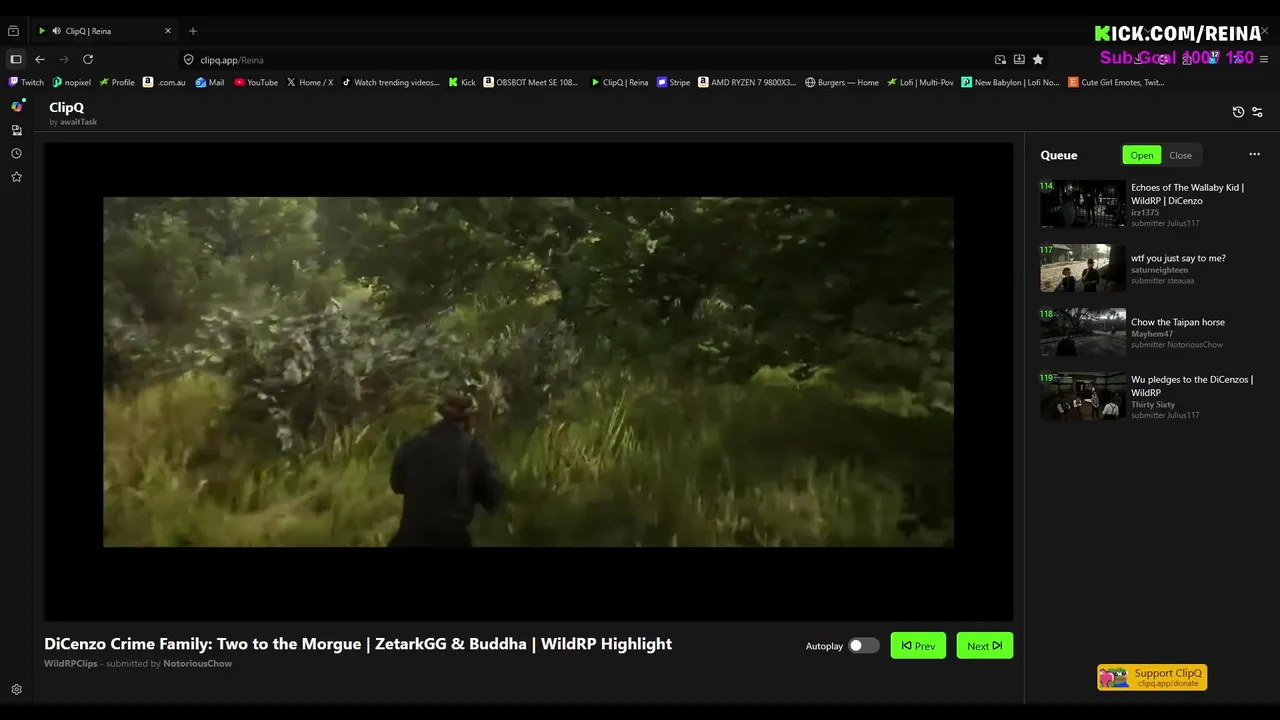
Task: Bookmark this page with the star icon
Action: [1038, 59]
